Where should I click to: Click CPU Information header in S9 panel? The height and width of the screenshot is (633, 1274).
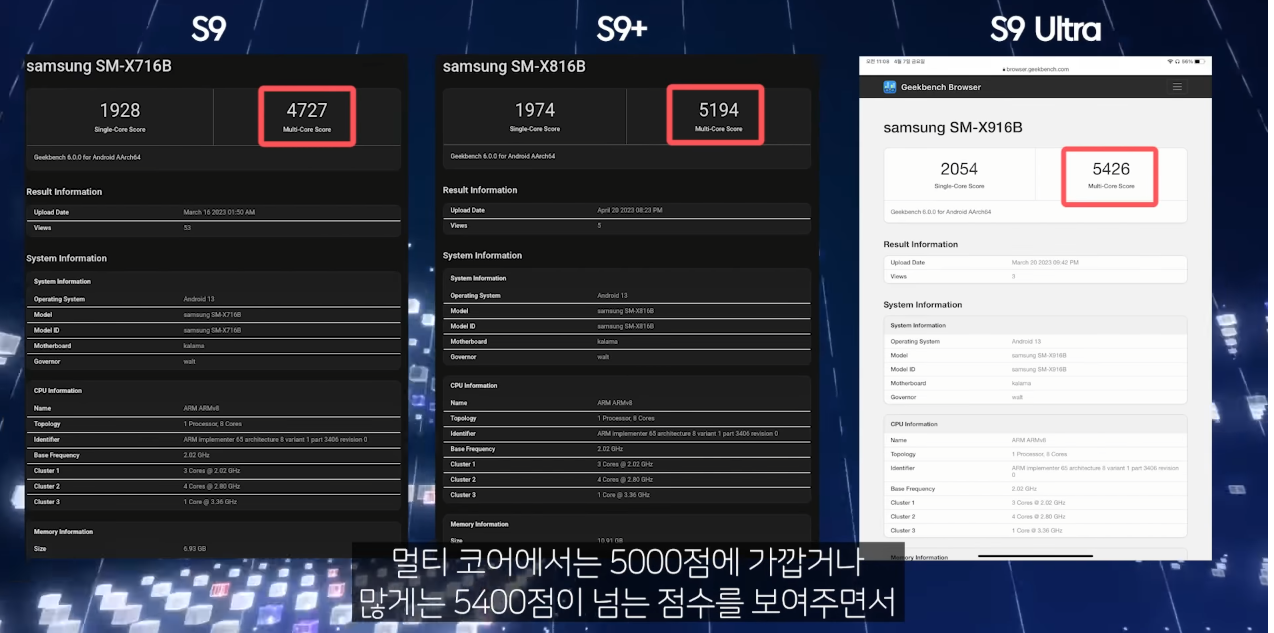coord(58,391)
